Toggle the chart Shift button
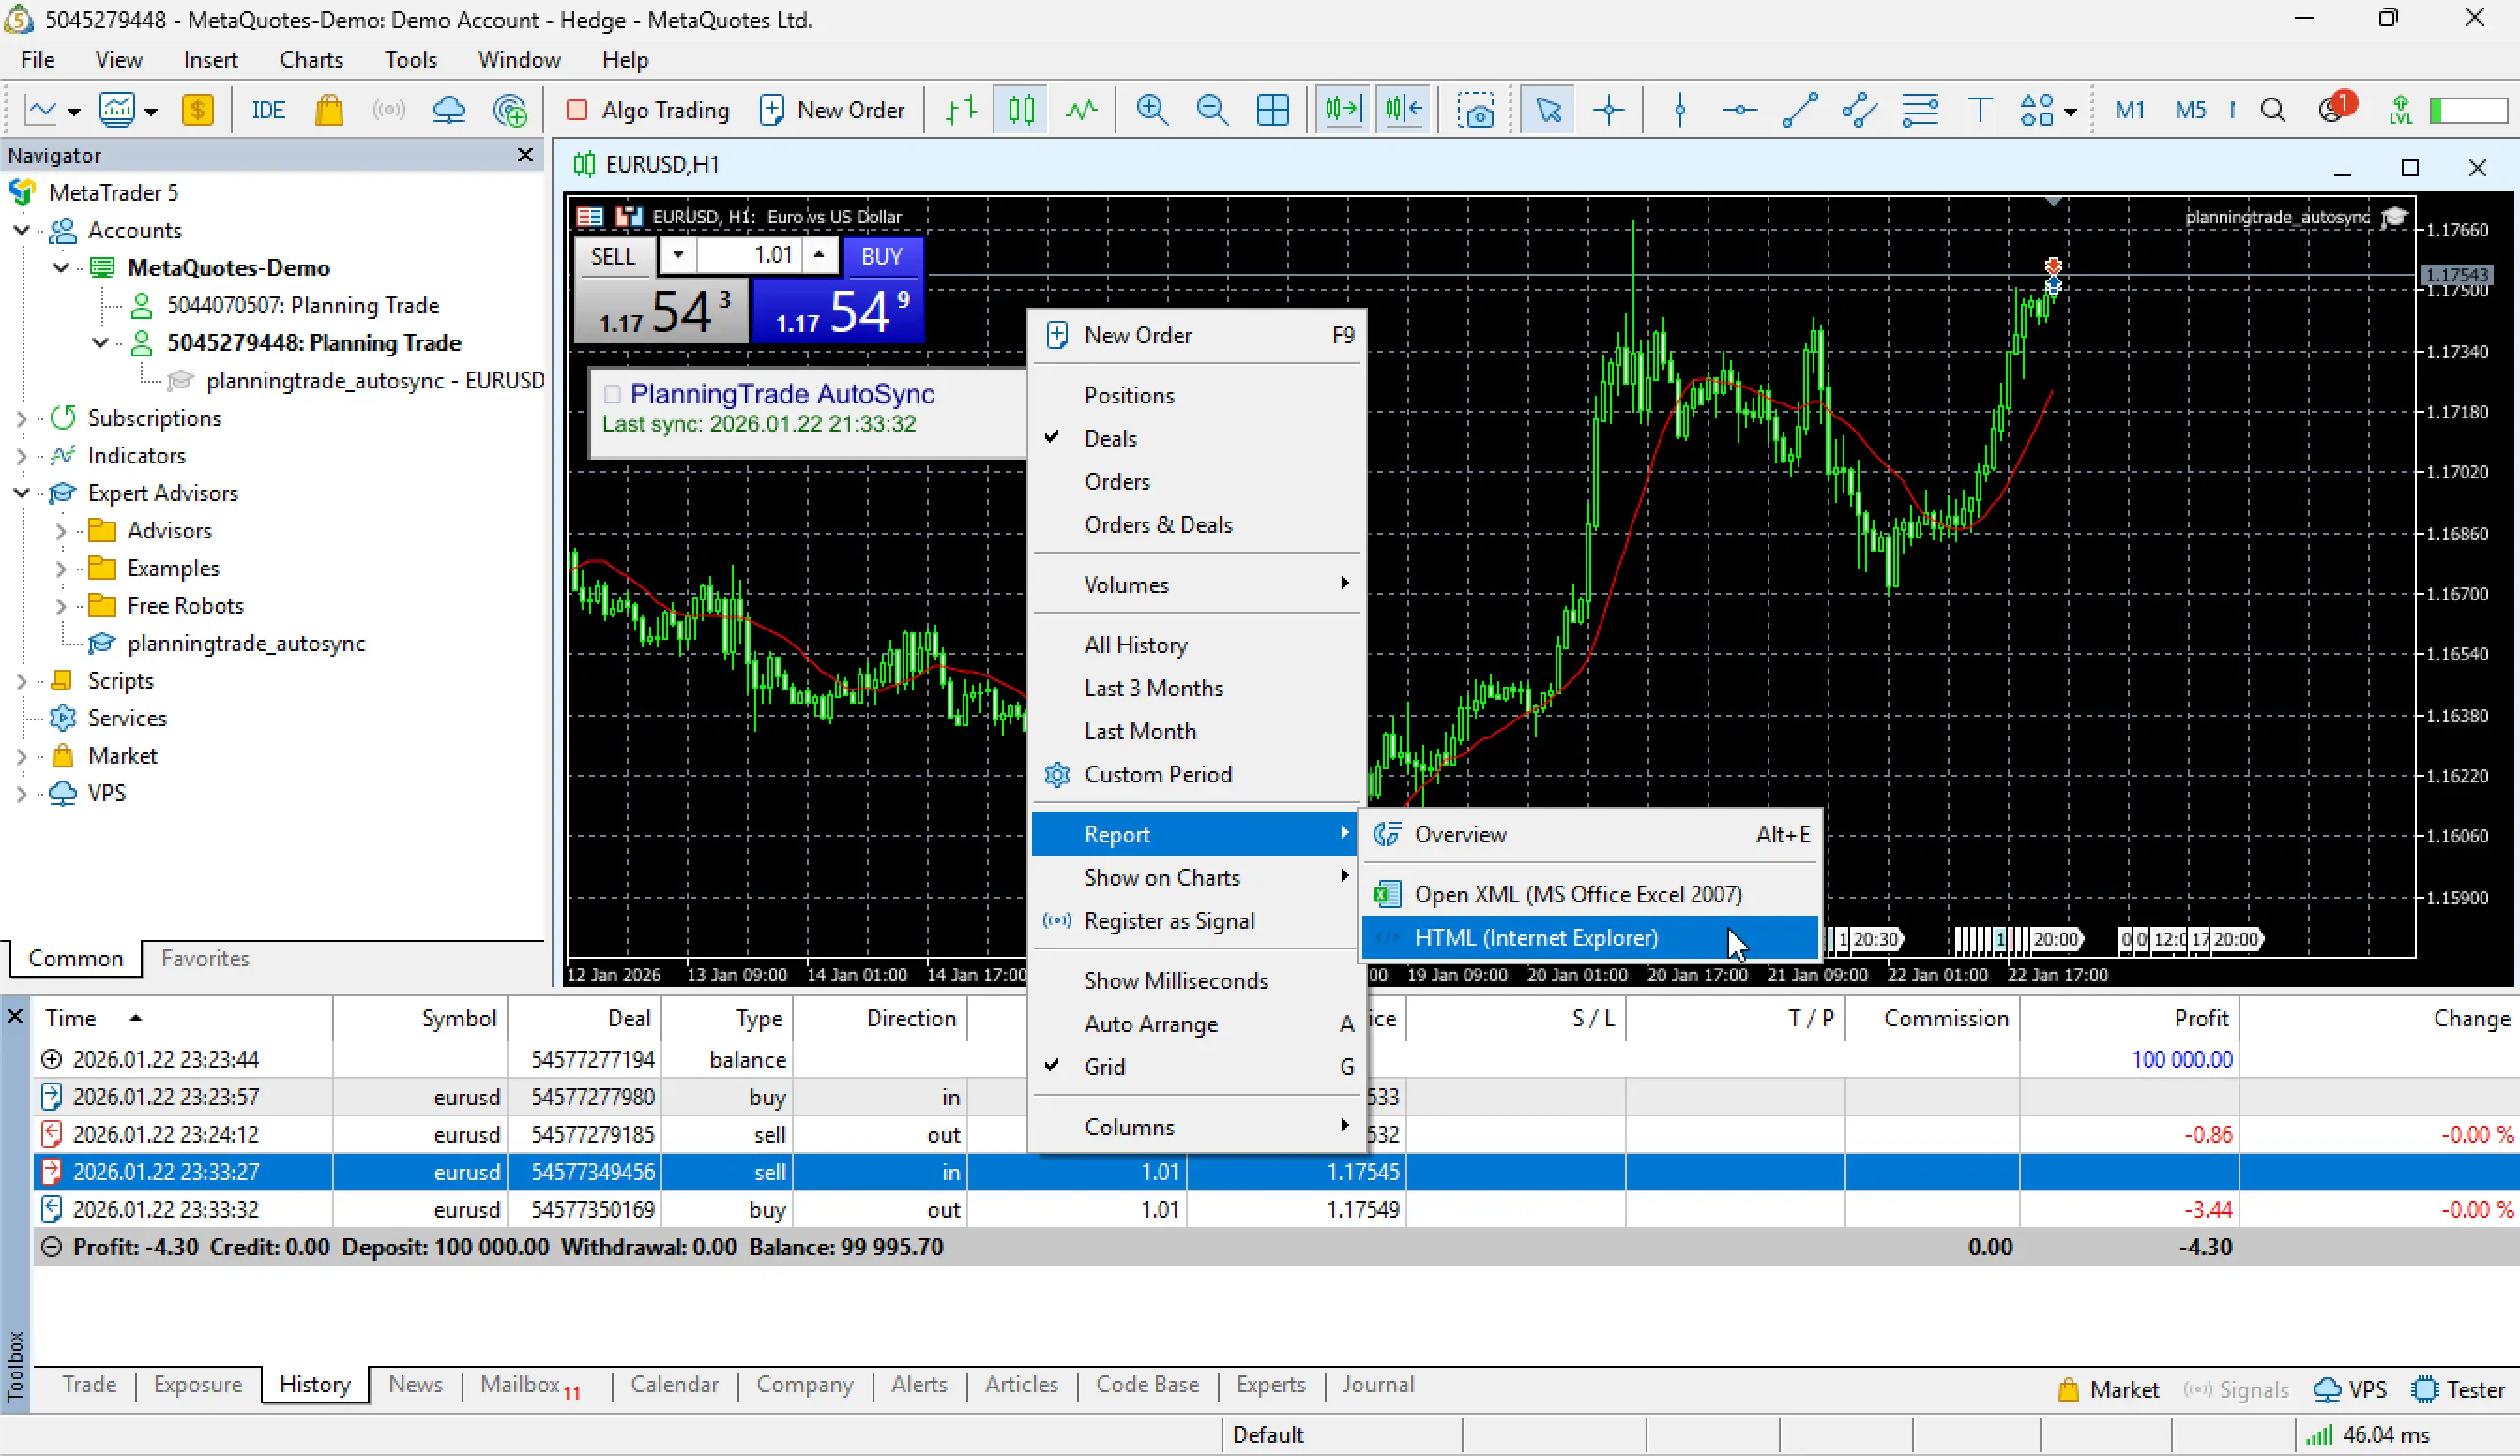Viewport: 2520px width, 1456px height. click(x=1402, y=110)
